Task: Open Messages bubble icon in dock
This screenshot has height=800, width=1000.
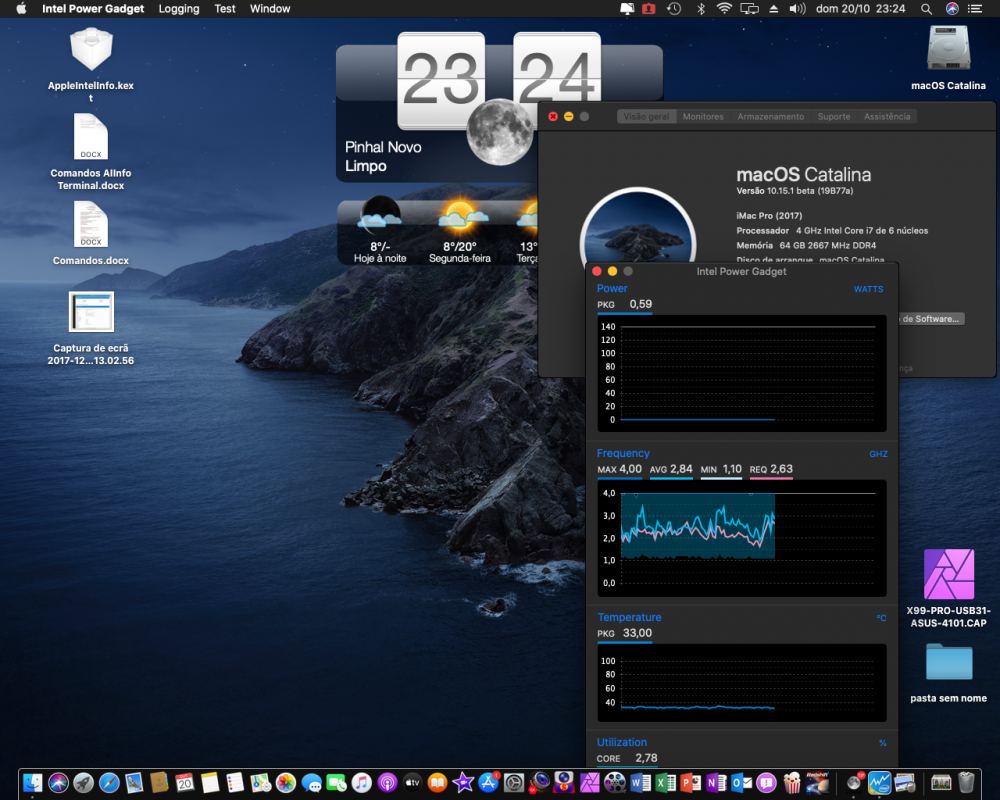Action: (x=311, y=782)
